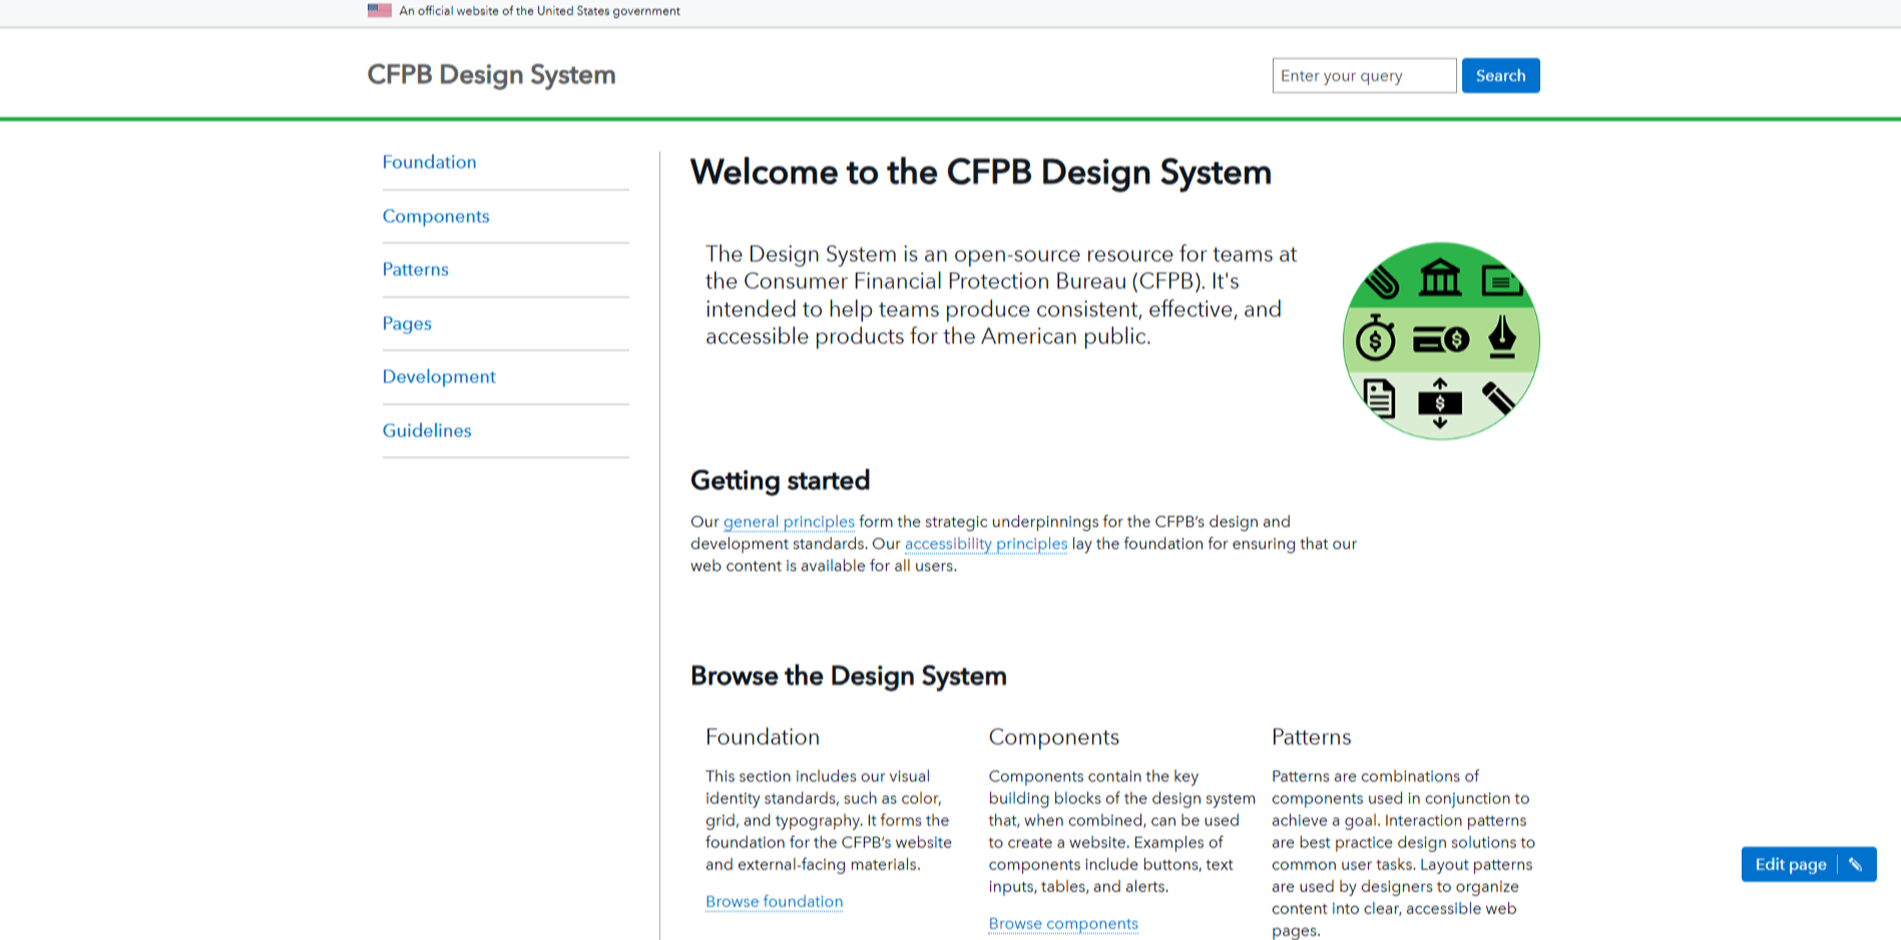The image size is (1901, 940).
Task: Click the CFPB Design System site title
Action: coord(491,75)
